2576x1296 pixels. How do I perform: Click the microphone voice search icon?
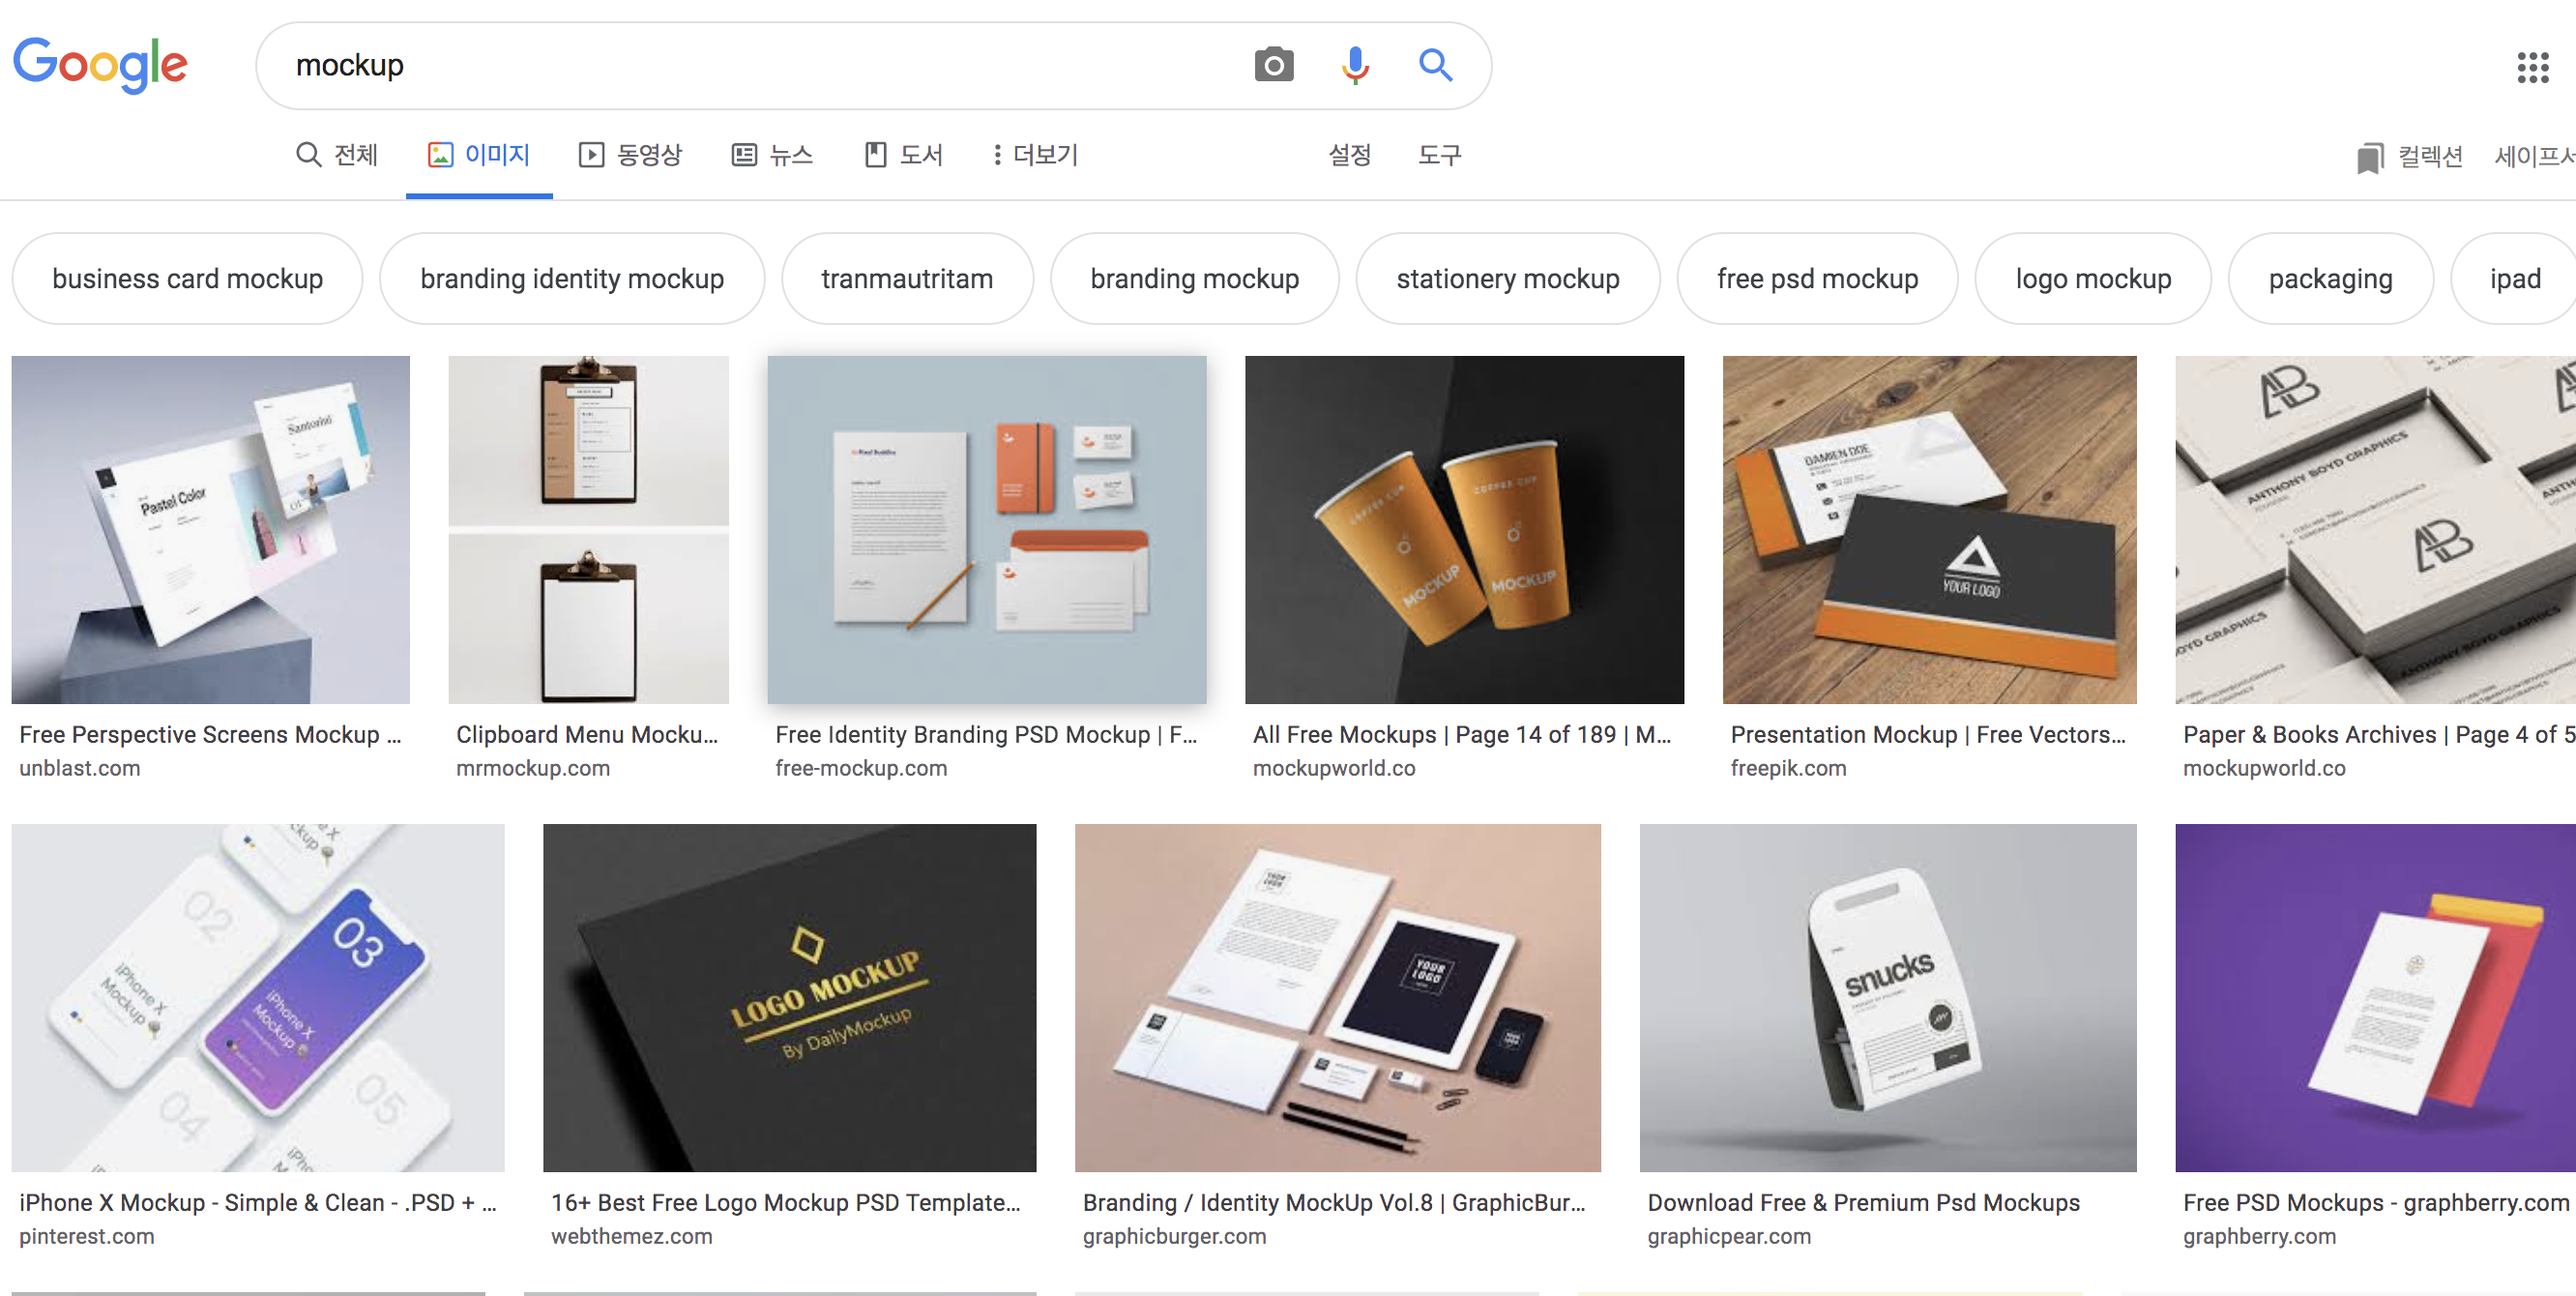tap(1355, 66)
